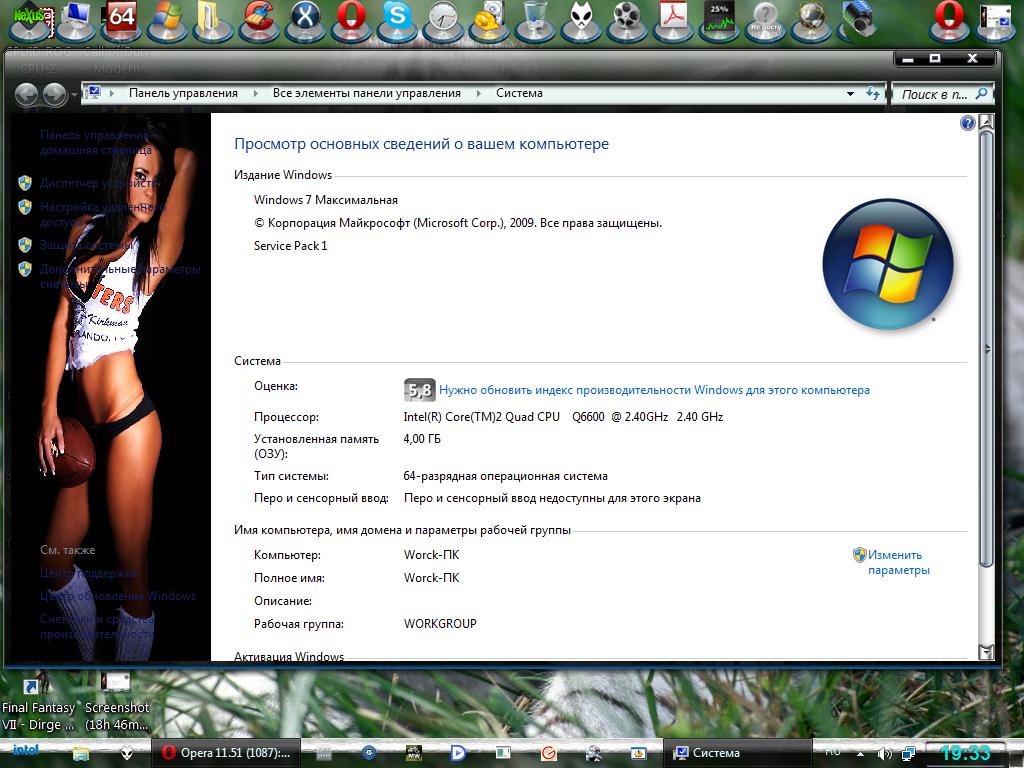Select the processor text Q6600 @ 2.40GHz
The height and width of the screenshot is (768, 1024).
tap(620, 417)
